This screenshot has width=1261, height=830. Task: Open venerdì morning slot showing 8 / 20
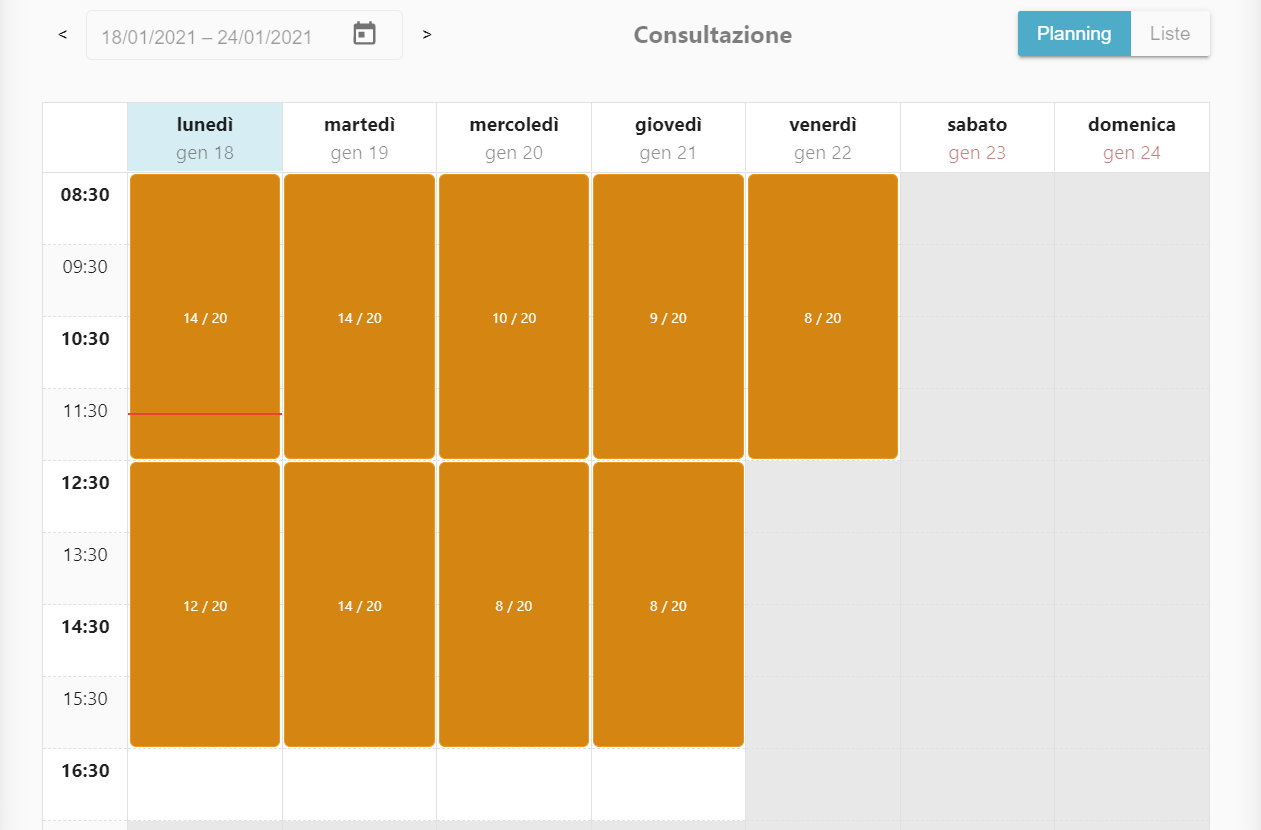[x=823, y=317]
